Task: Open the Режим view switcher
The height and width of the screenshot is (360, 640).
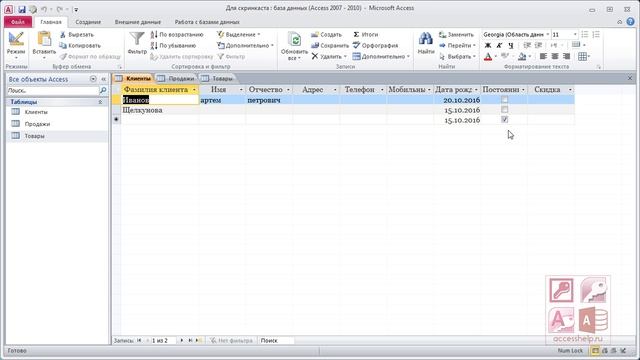Action: (x=16, y=44)
